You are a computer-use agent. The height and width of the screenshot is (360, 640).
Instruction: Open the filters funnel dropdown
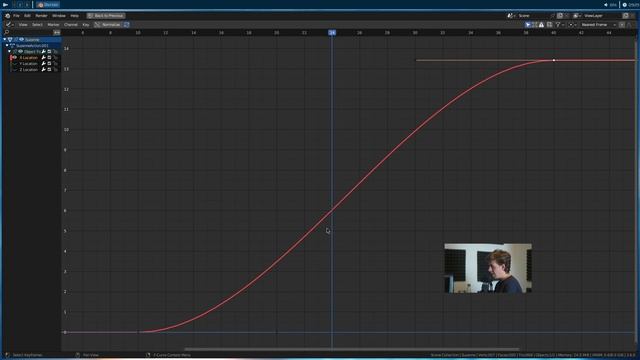559,24
